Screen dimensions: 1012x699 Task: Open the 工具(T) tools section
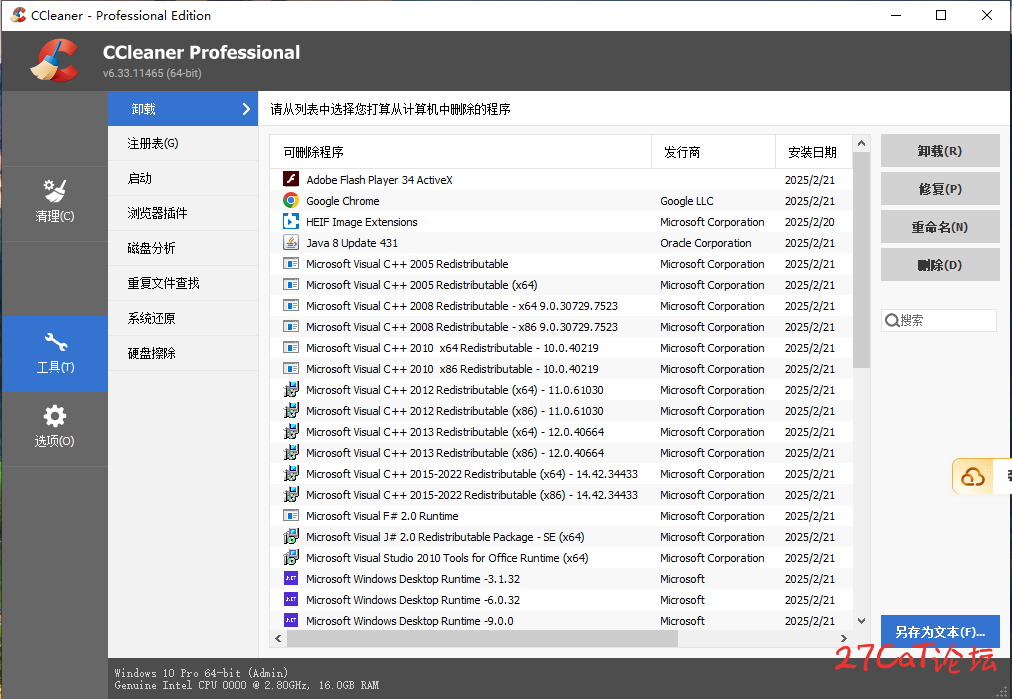(x=55, y=354)
